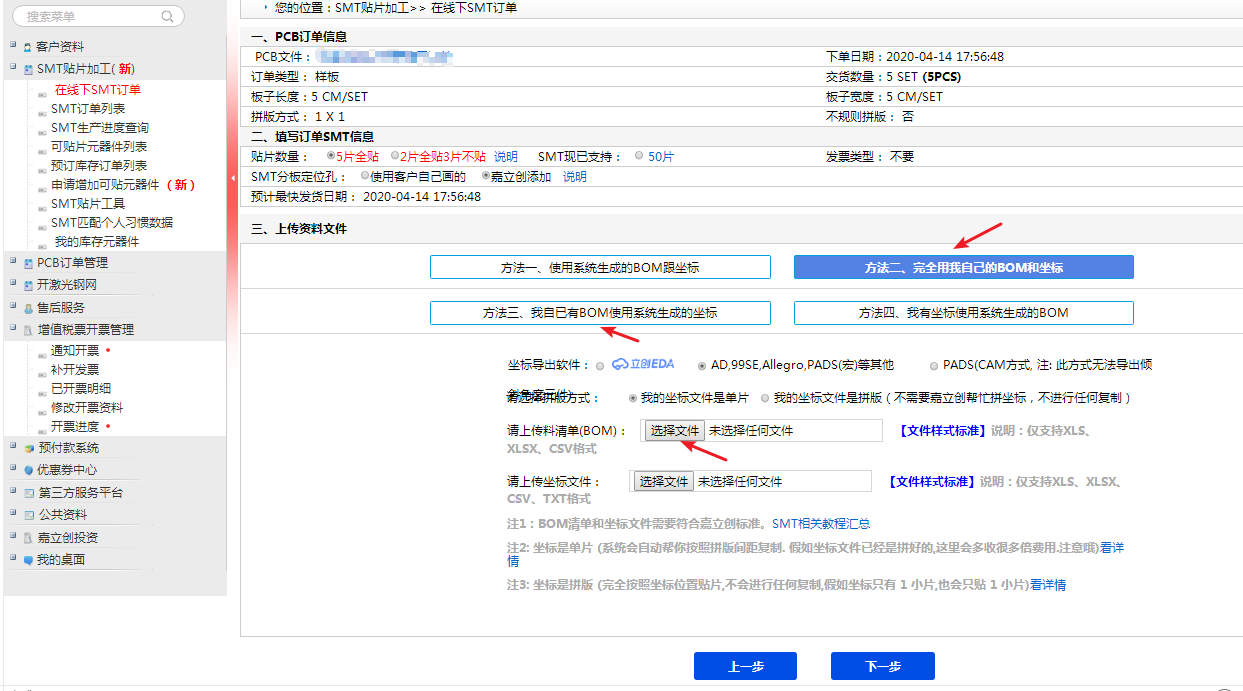Click the 下一步 button
Viewport: 1243px width, 691px height.
[x=882, y=666]
